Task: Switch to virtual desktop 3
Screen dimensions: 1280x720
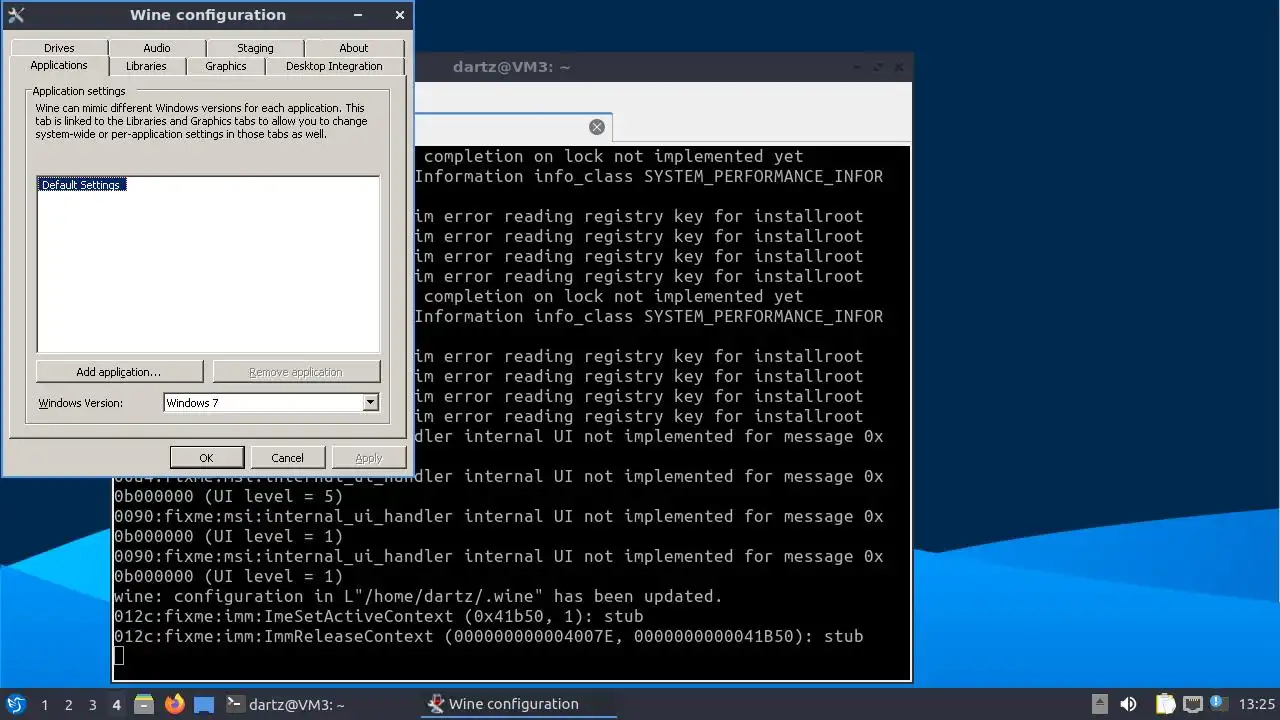Action: [93, 705]
